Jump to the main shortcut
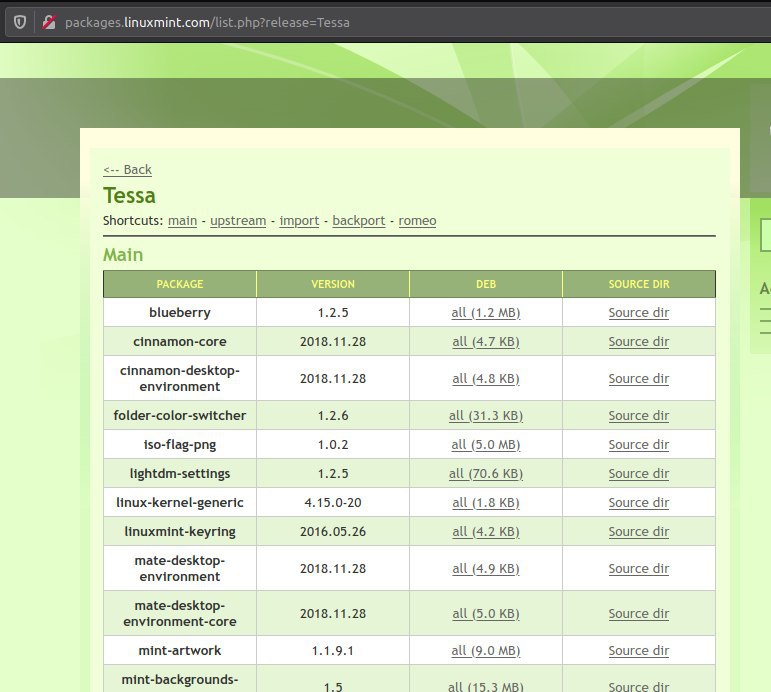This screenshot has width=771, height=692. pyautogui.click(x=182, y=220)
